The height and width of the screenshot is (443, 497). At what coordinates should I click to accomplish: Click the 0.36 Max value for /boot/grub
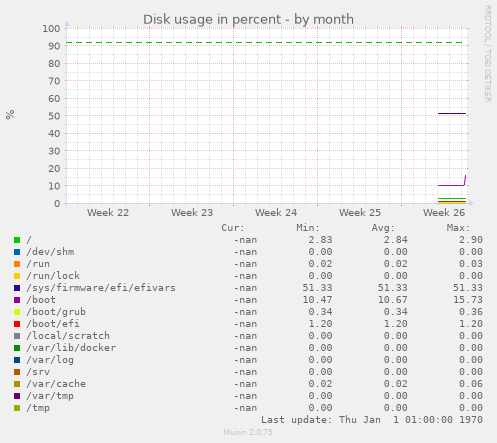pos(471,312)
